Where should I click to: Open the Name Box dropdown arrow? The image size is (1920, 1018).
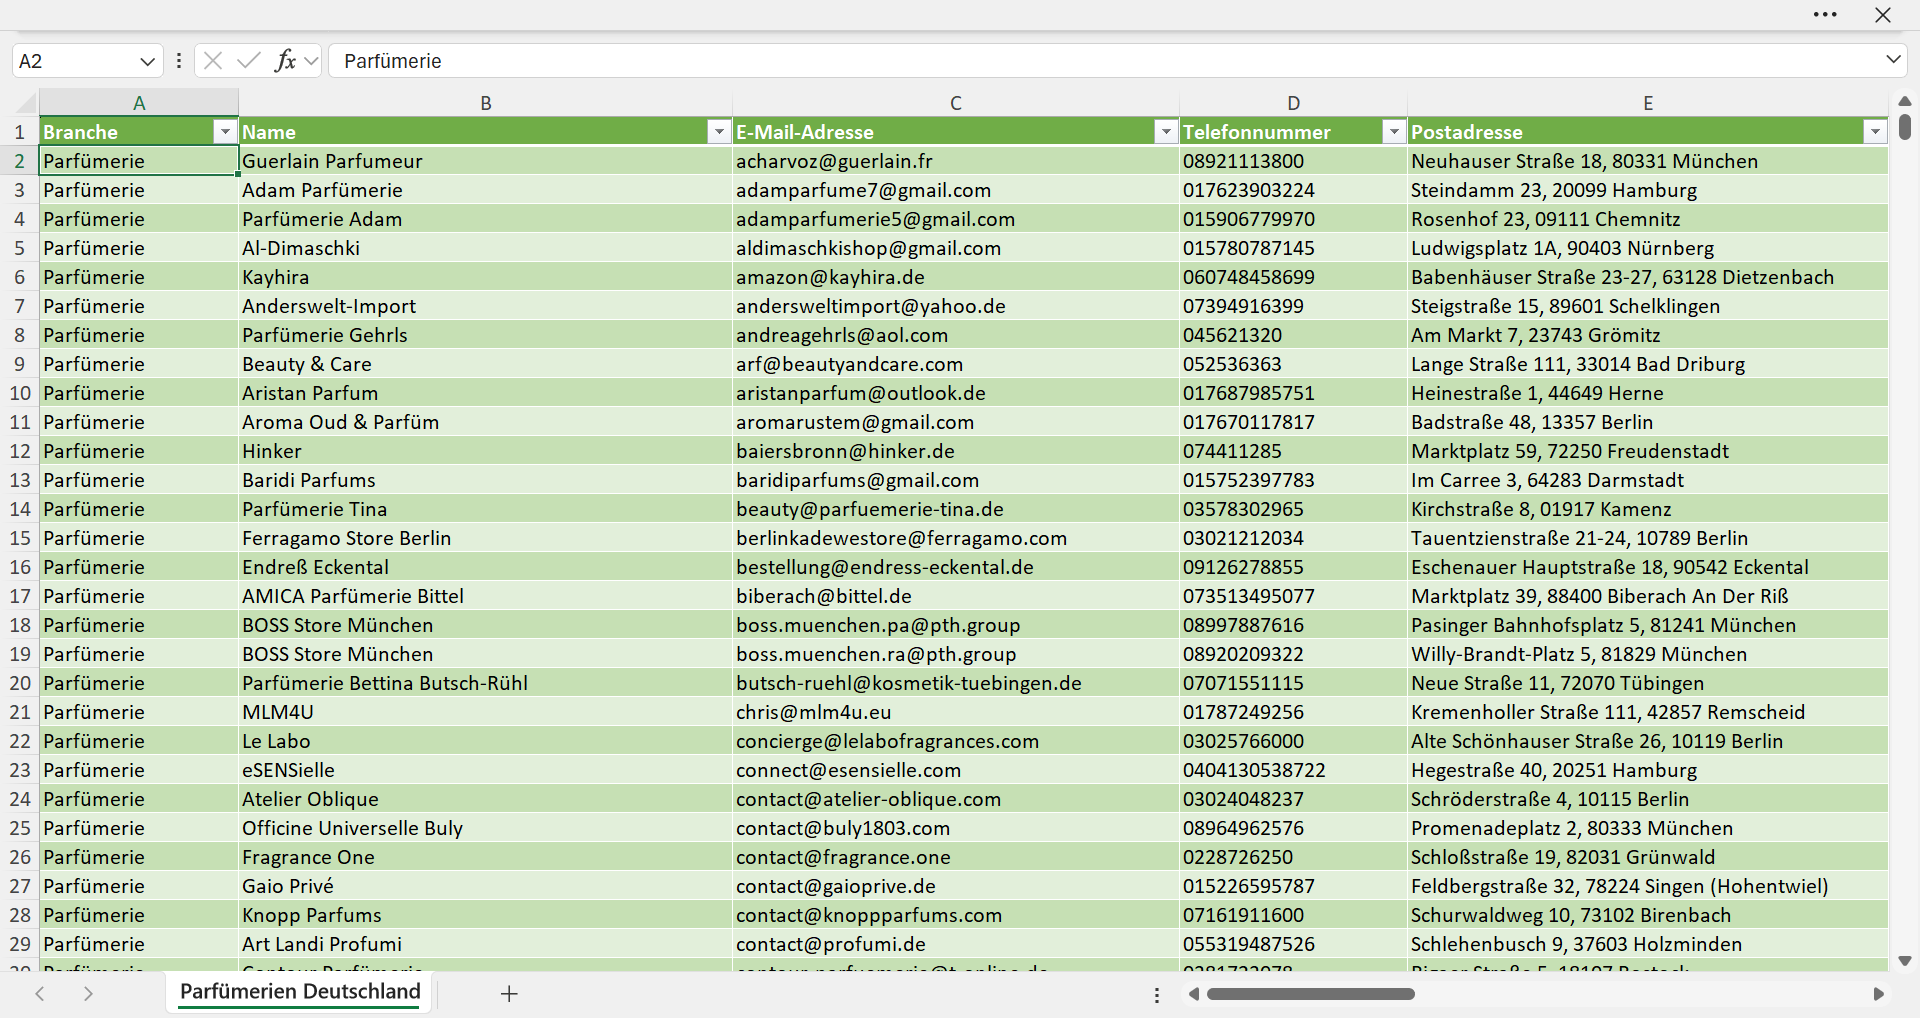pos(147,61)
